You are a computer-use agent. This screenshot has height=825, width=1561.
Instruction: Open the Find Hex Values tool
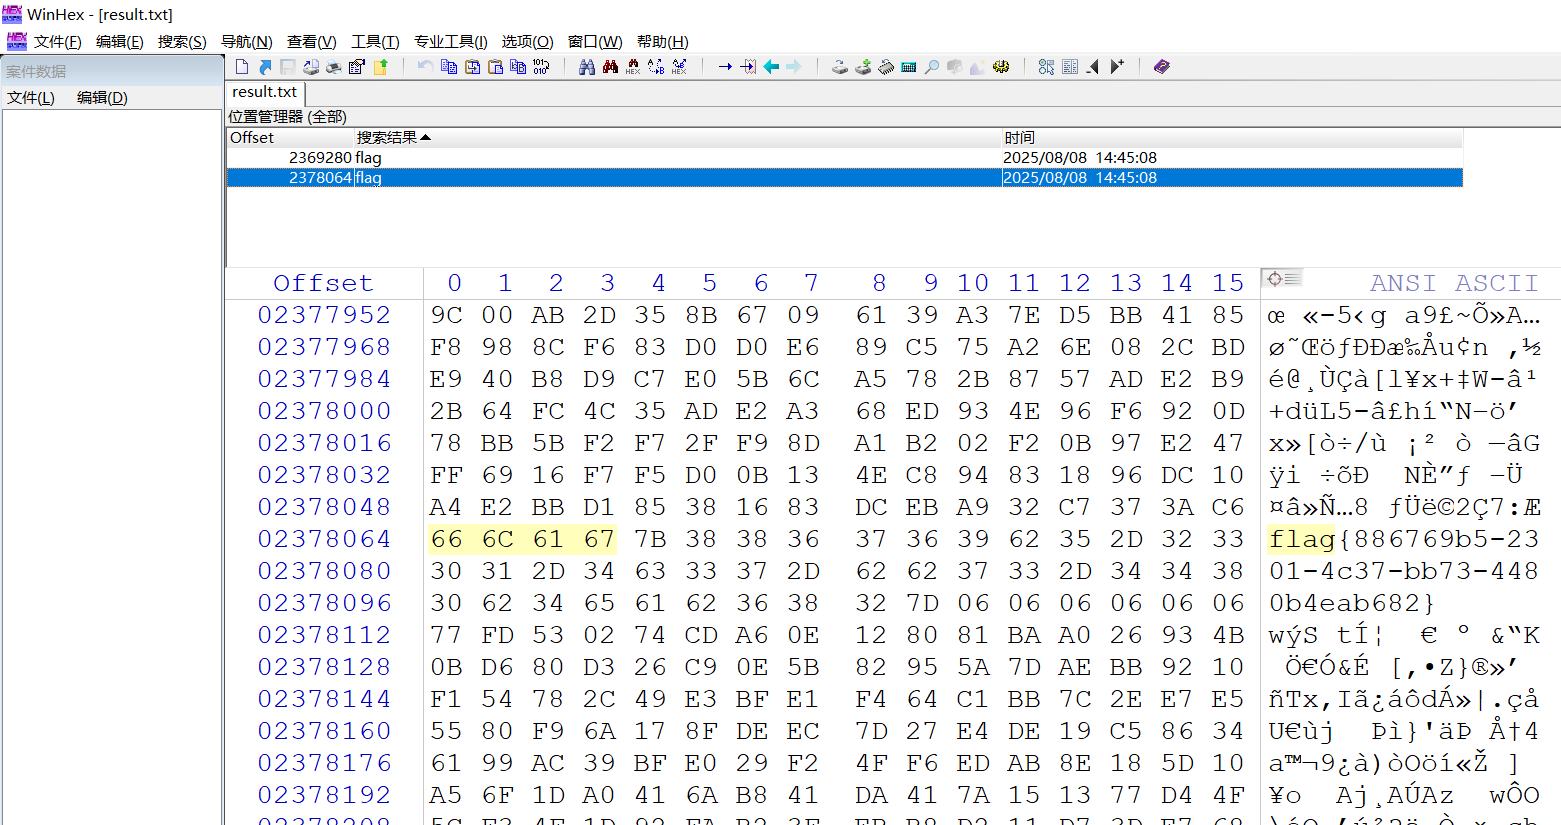(x=634, y=67)
